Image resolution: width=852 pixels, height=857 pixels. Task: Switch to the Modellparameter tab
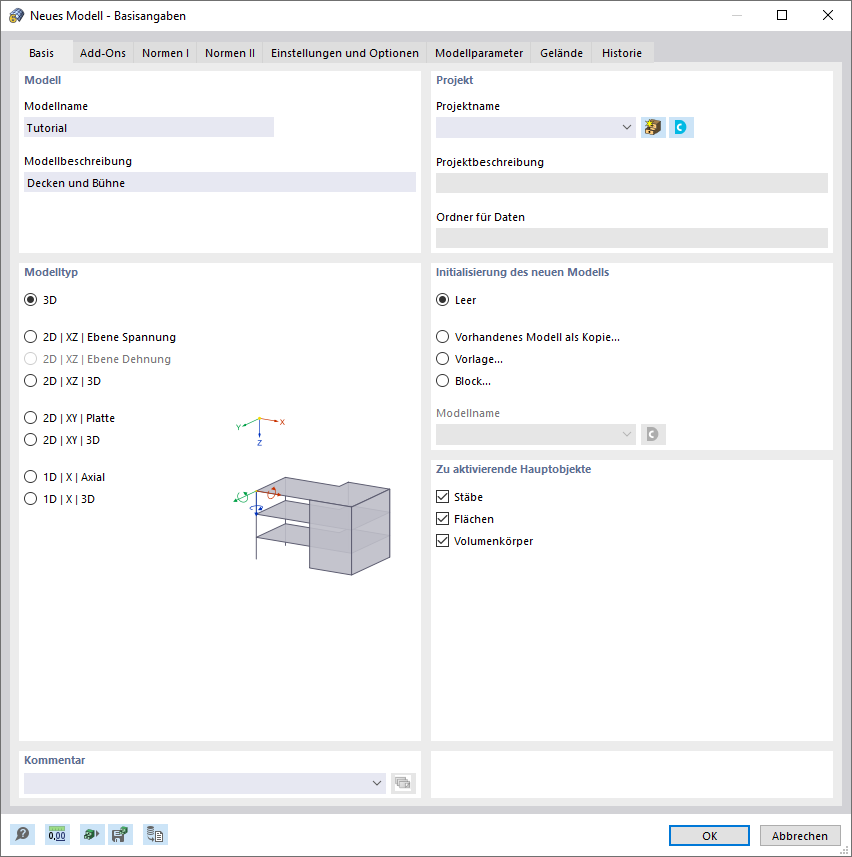(x=479, y=53)
